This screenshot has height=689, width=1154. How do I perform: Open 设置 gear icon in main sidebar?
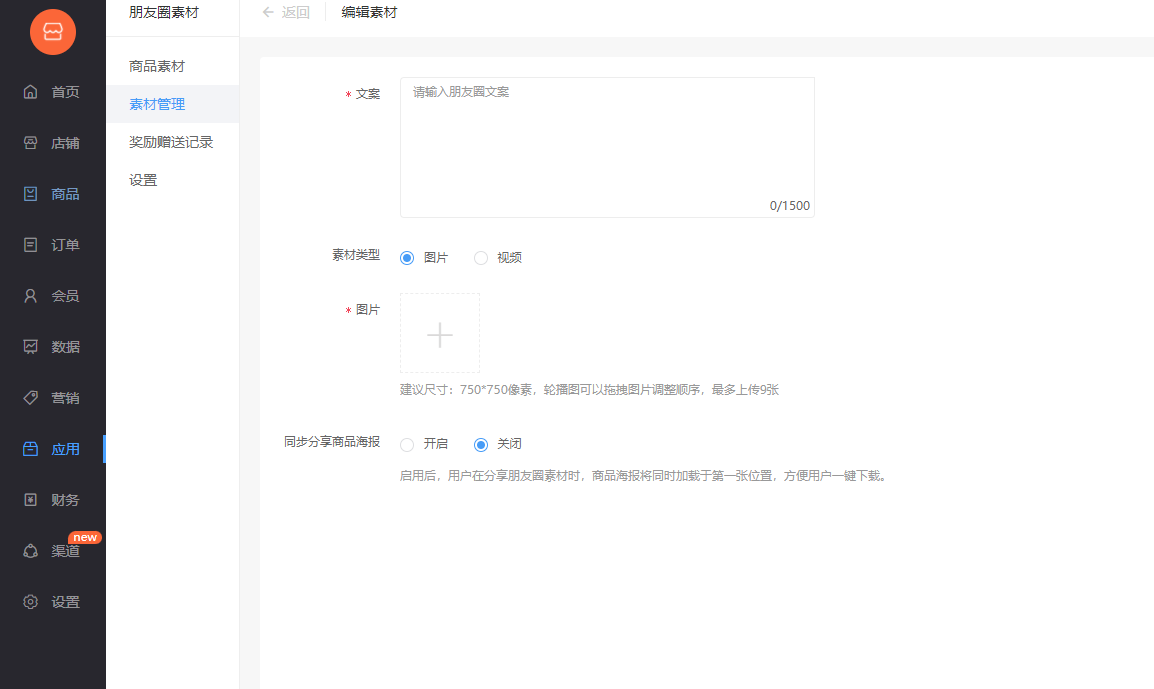click(x=30, y=602)
